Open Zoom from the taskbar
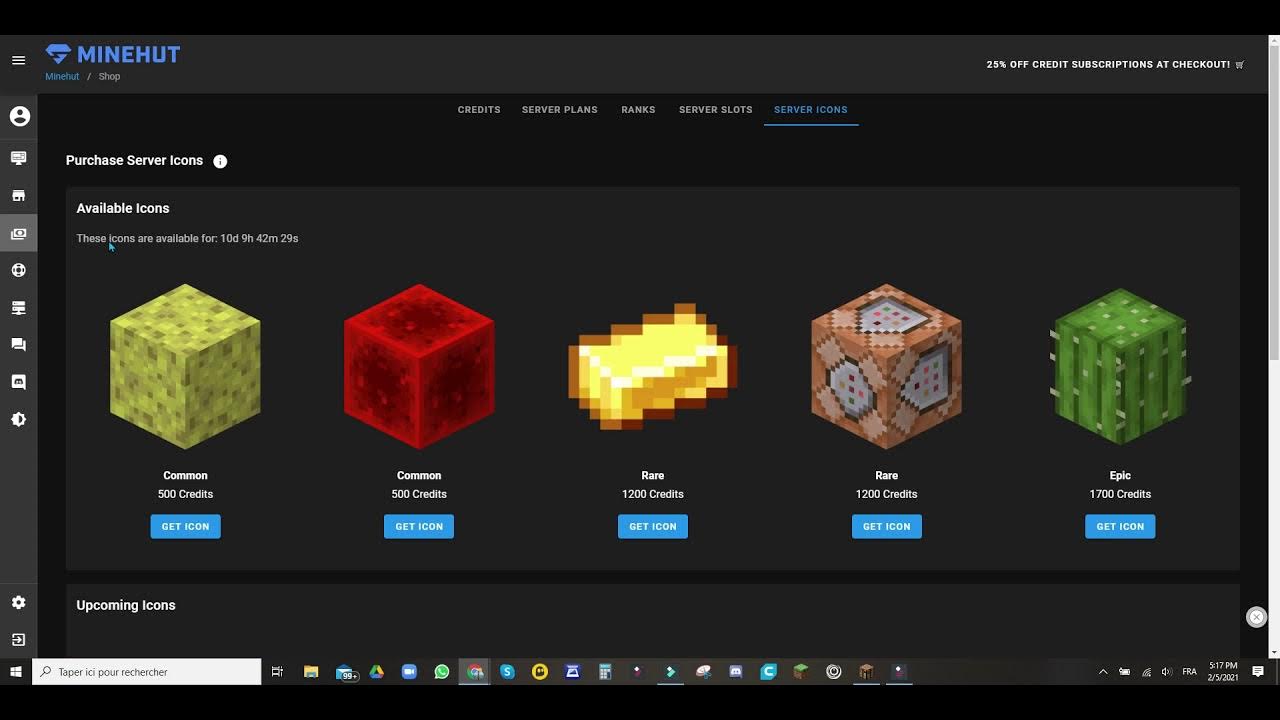The image size is (1280, 720). [409, 672]
